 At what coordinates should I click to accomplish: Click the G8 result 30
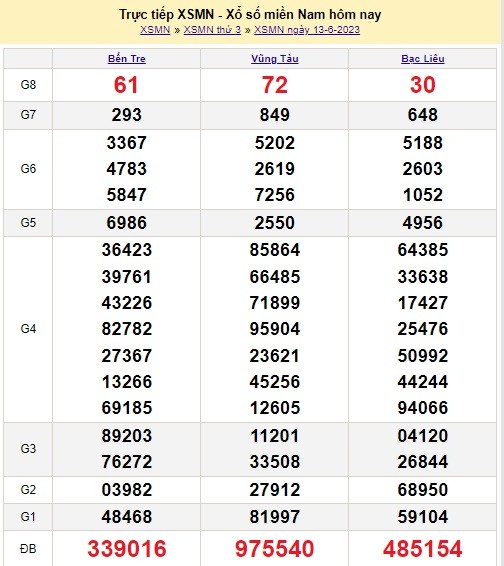point(423,85)
